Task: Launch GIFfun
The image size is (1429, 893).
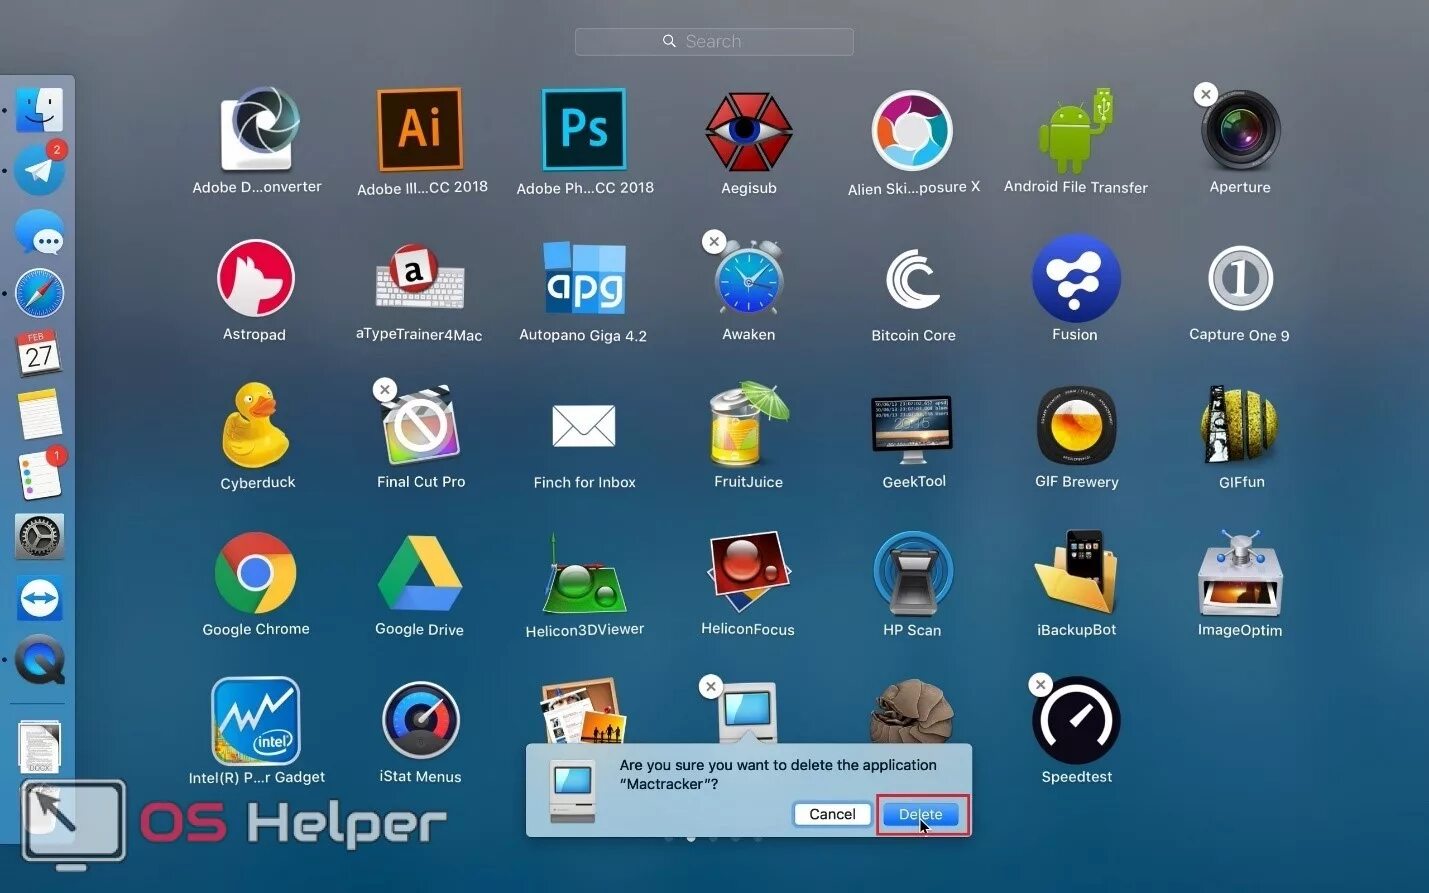Action: pyautogui.click(x=1240, y=425)
